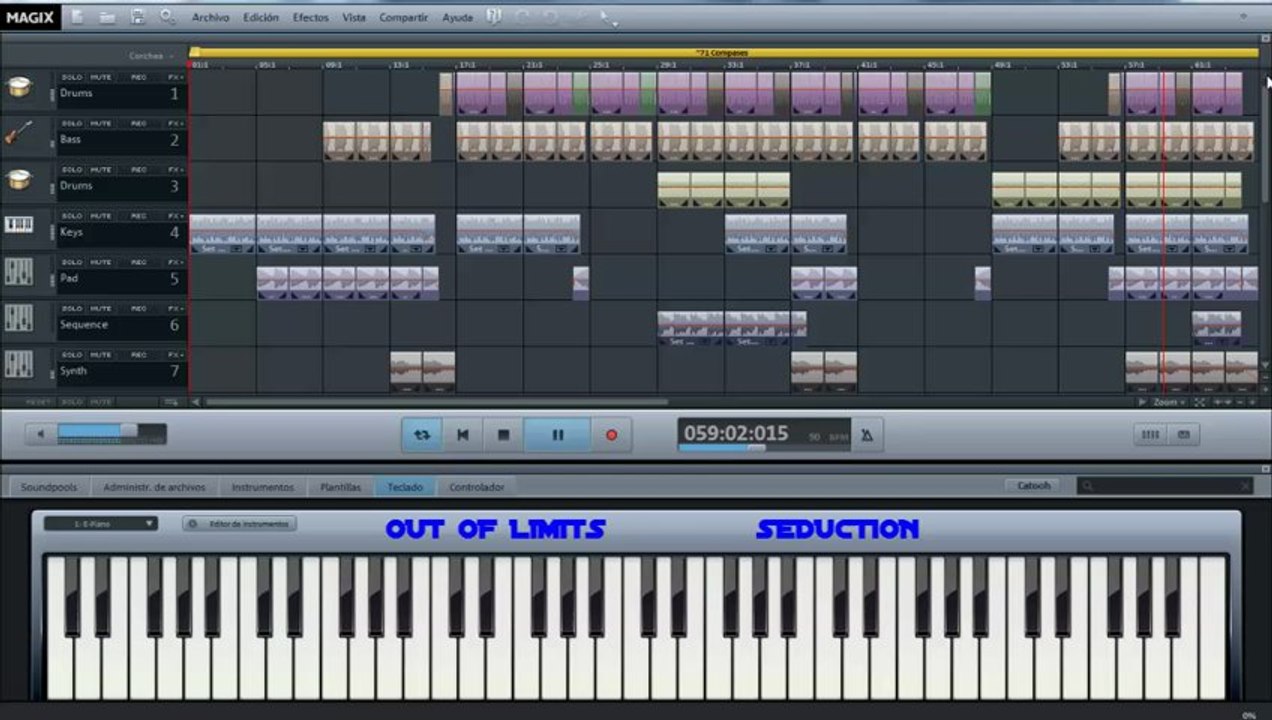Image resolution: width=1272 pixels, height=720 pixels.
Task: Open the Archivo menu
Action: tap(210, 18)
